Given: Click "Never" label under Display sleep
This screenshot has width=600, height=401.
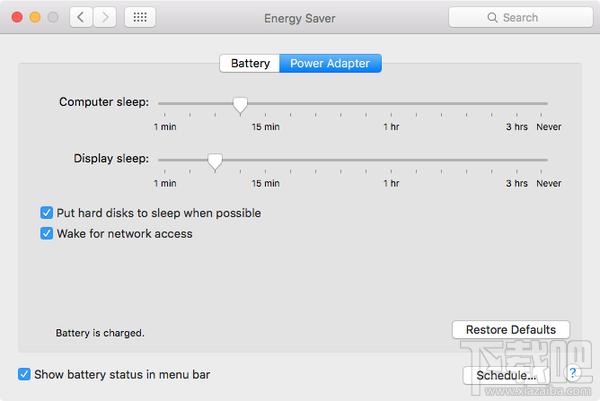Looking at the screenshot, I should point(549,183).
